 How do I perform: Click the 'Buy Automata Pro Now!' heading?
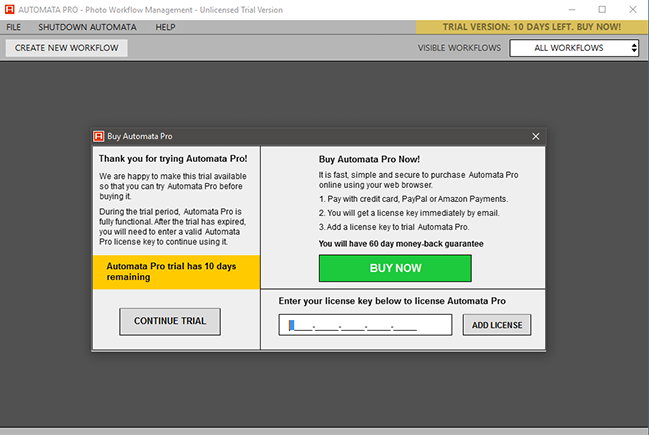(x=369, y=159)
